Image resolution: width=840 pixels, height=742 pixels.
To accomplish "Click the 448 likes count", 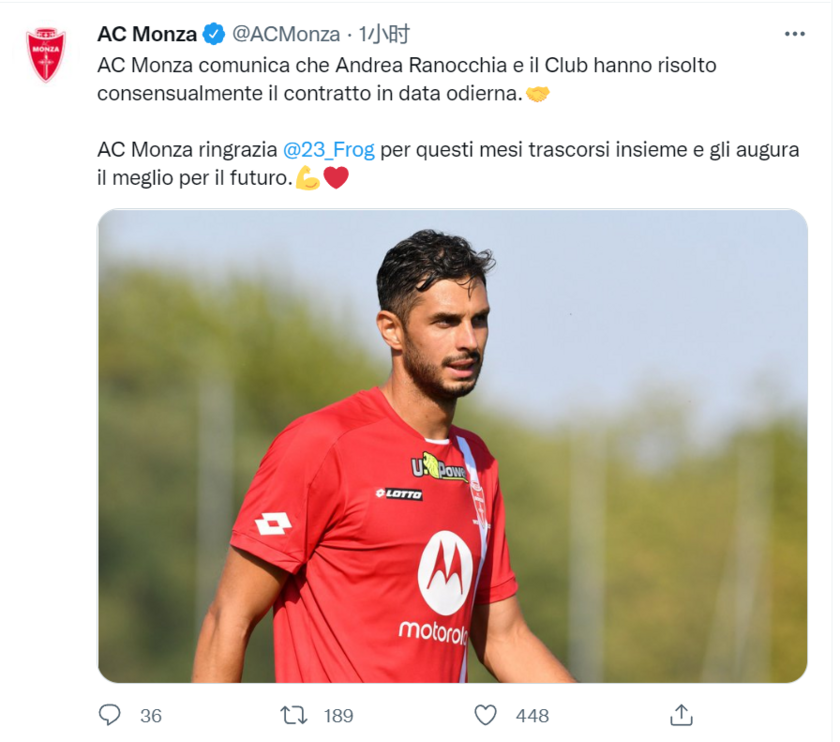I will click(532, 716).
